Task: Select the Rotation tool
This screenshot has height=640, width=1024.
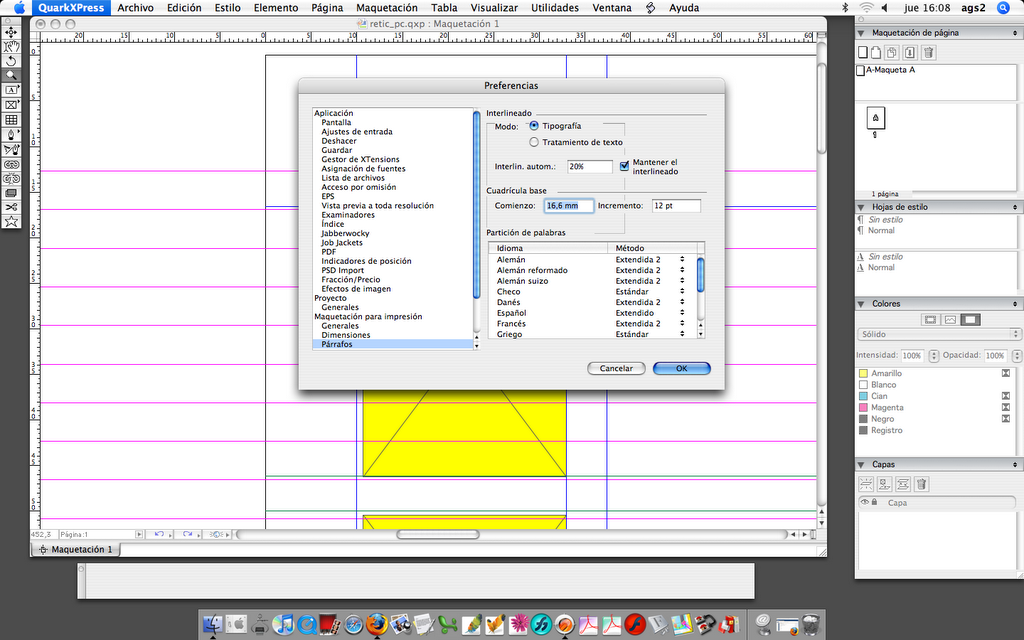Action: 11,61
